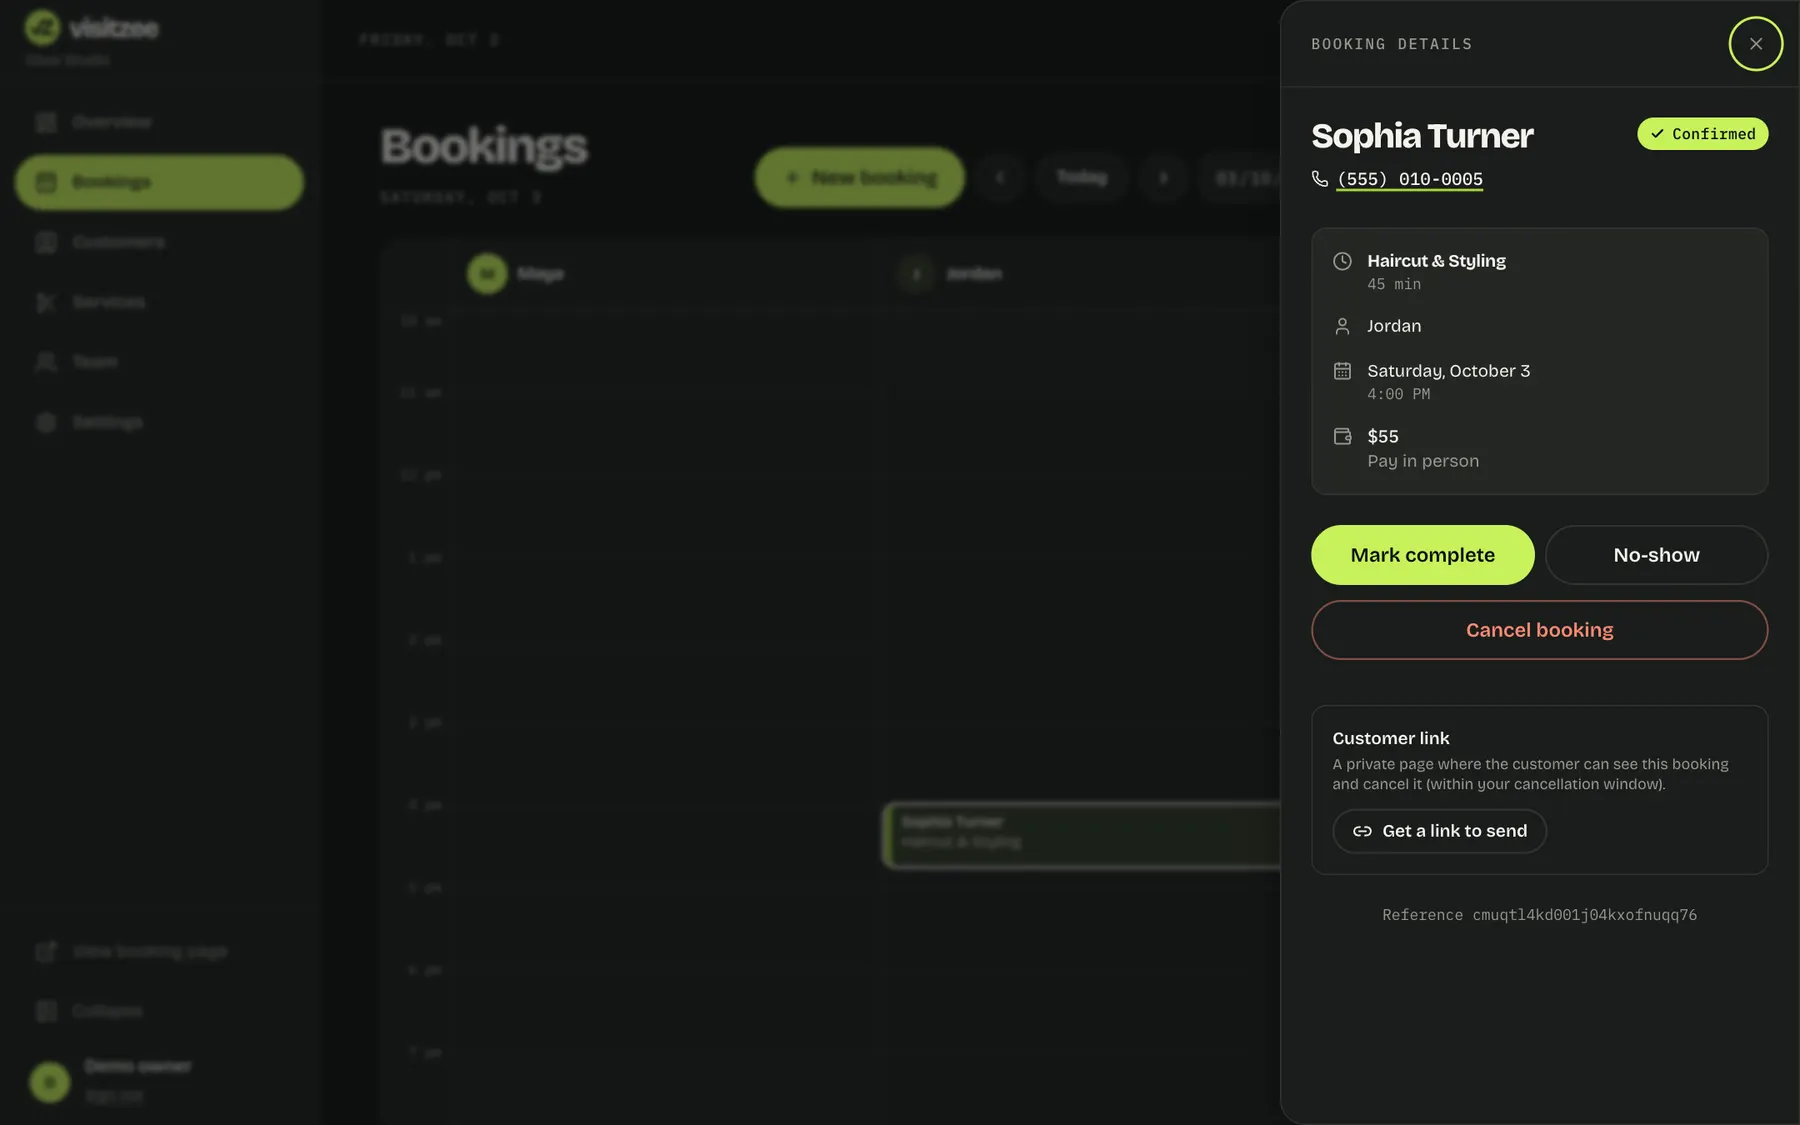Click the New booking button

(x=859, y=178)
